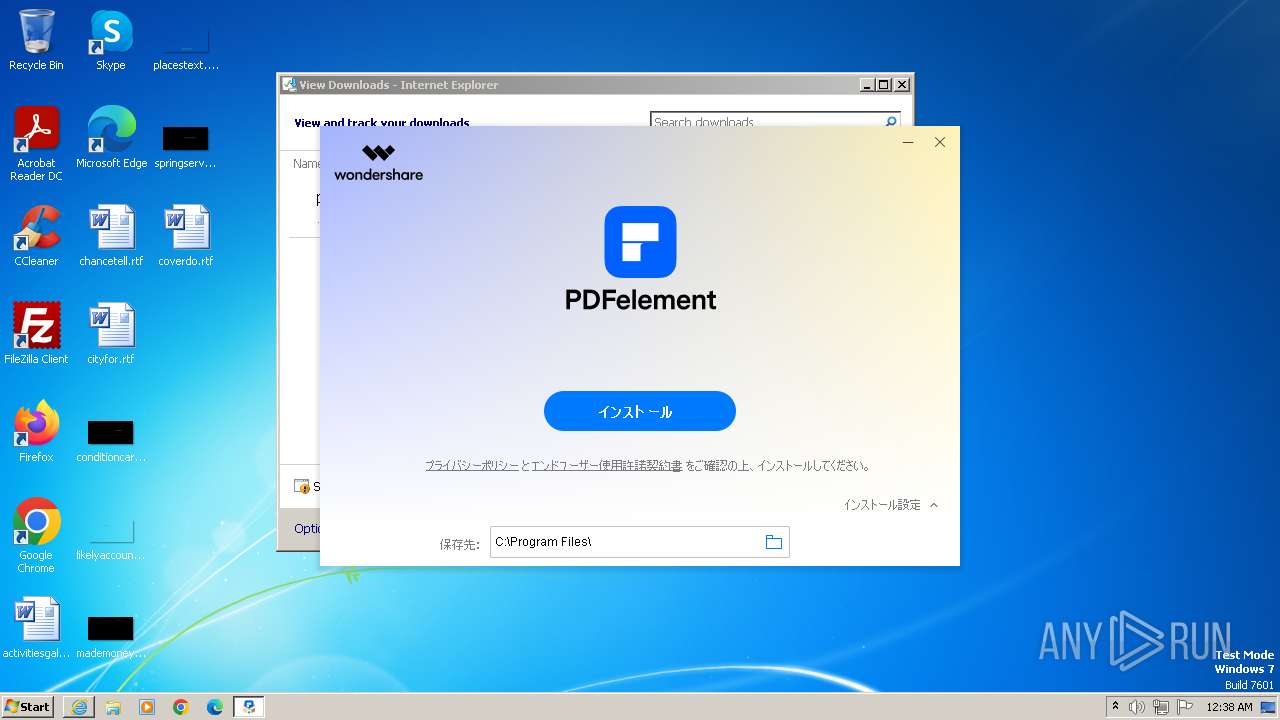Click the PDFelement installer taskbar button
This screenshot has width=1280, height=720.
(x=249, y=707)
